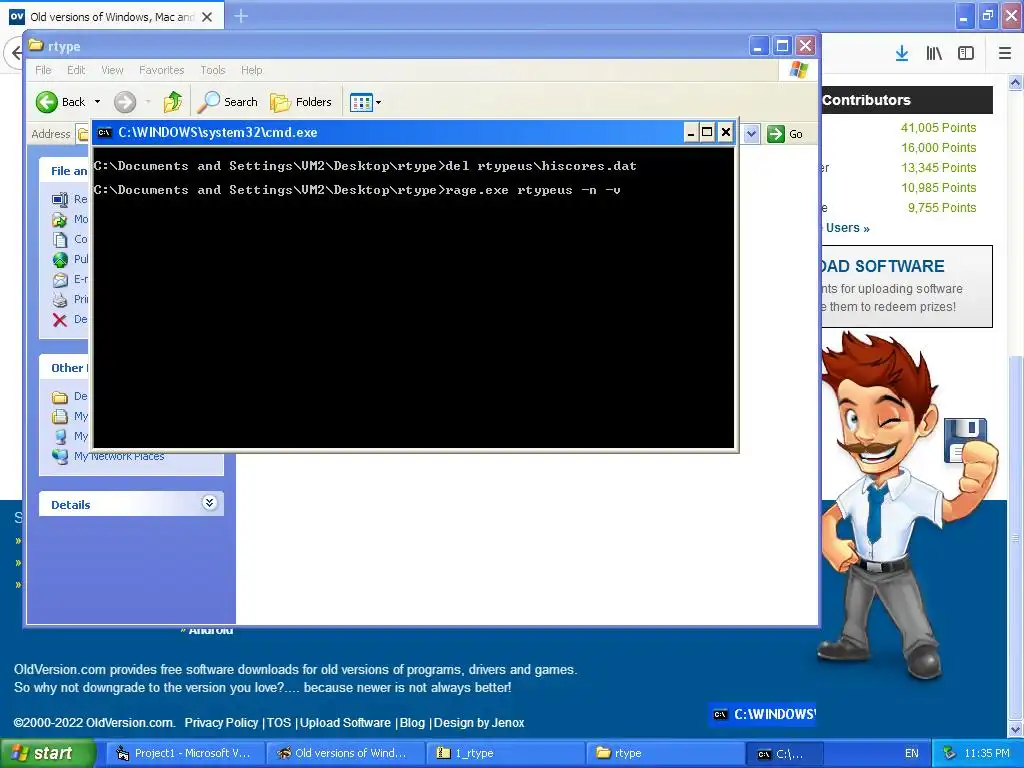Click the Delete red X icon in task pane

(x=60, y=319)
